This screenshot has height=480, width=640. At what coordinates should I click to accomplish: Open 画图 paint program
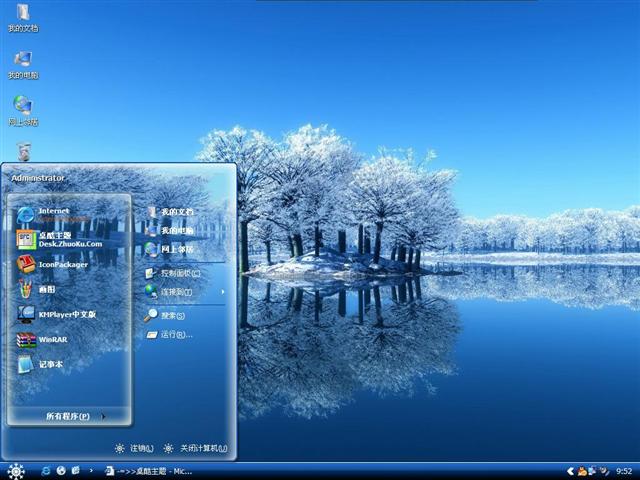[x=37, y=289]
